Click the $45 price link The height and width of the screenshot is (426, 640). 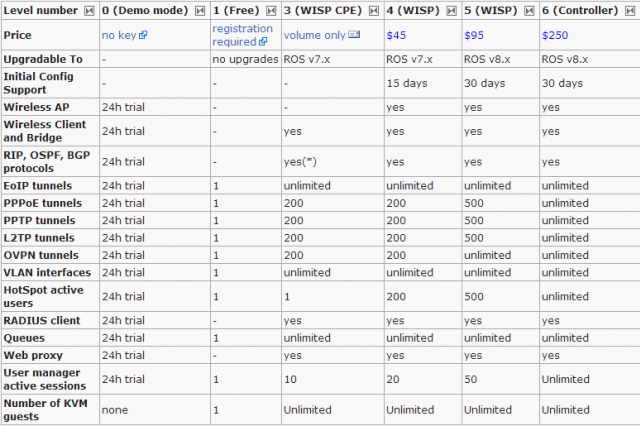tap(396, 35)
